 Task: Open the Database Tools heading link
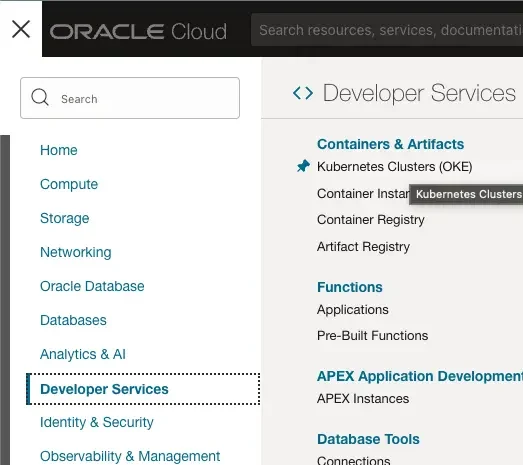point(369,439)
